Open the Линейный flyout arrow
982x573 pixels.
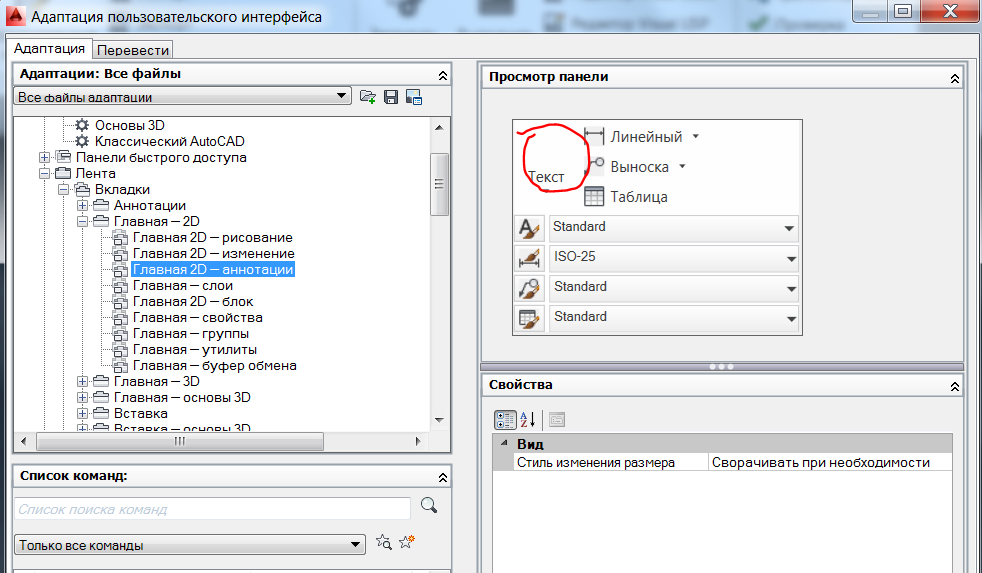click(x=695, y=137)
